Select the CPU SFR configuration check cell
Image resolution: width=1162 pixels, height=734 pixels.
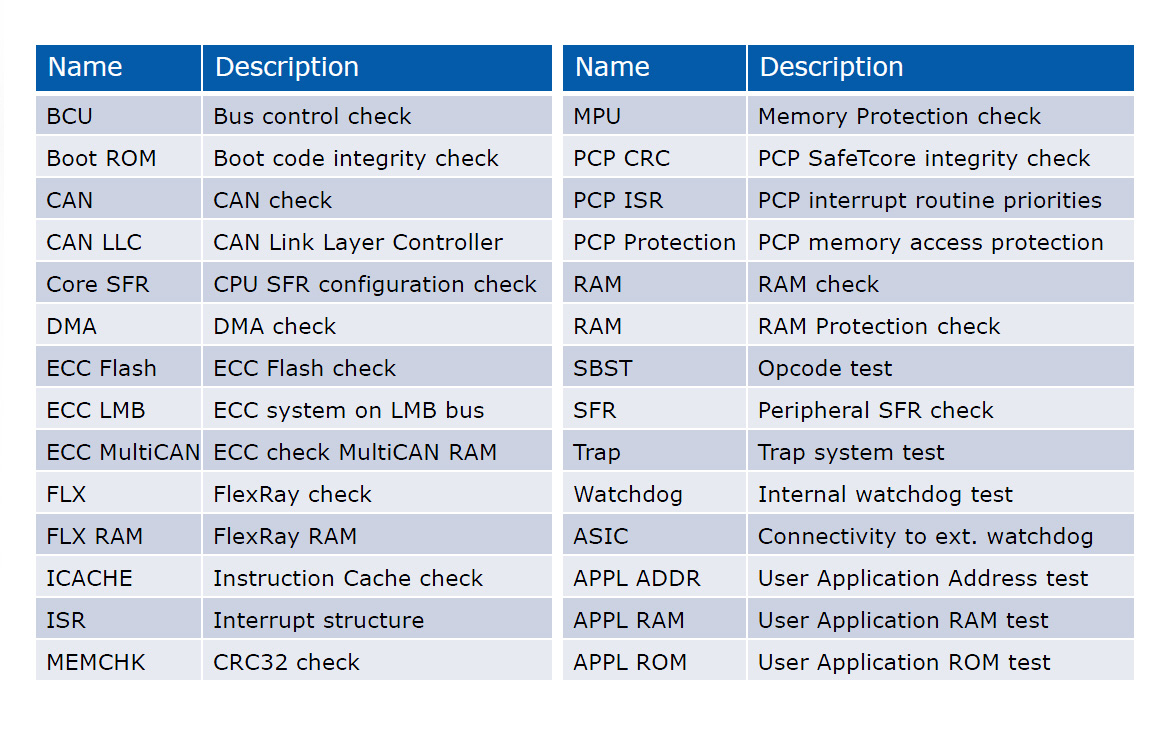[374, 284]
